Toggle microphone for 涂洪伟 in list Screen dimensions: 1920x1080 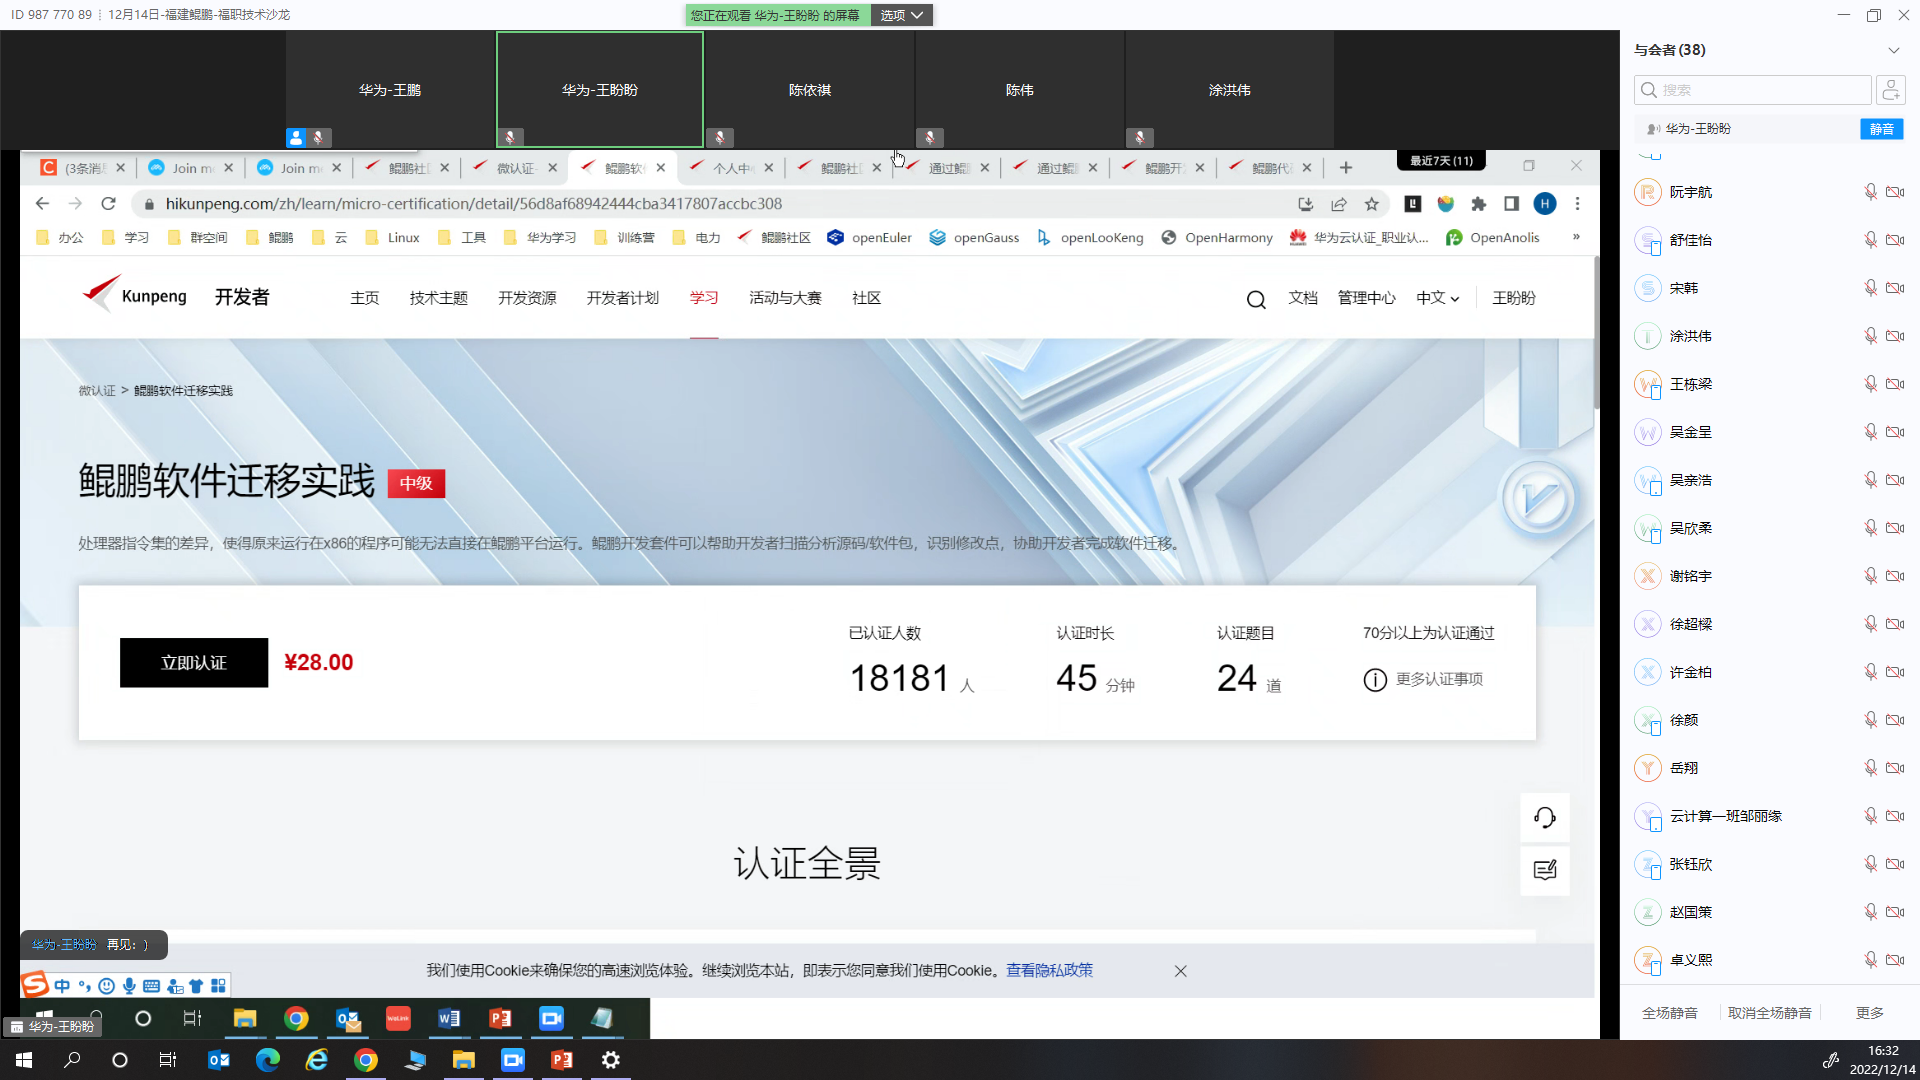(1870, 336)
